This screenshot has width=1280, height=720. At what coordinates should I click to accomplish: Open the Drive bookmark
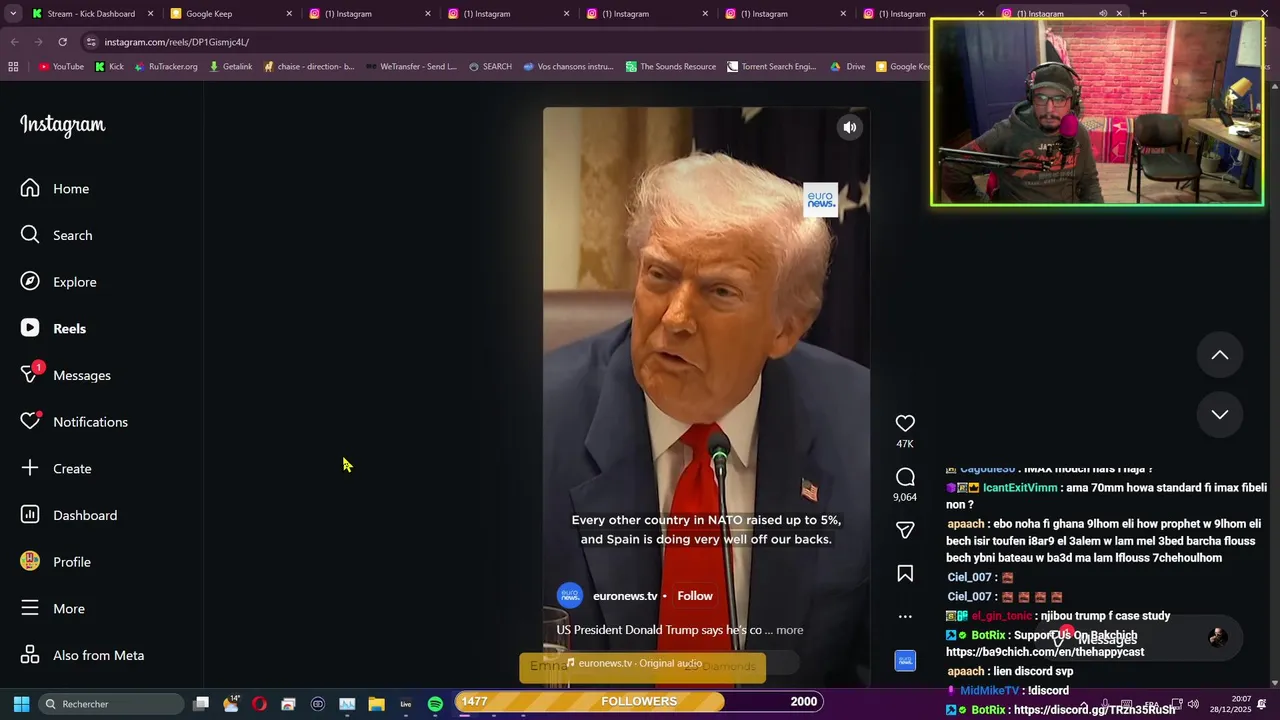[x=848, y=67]
